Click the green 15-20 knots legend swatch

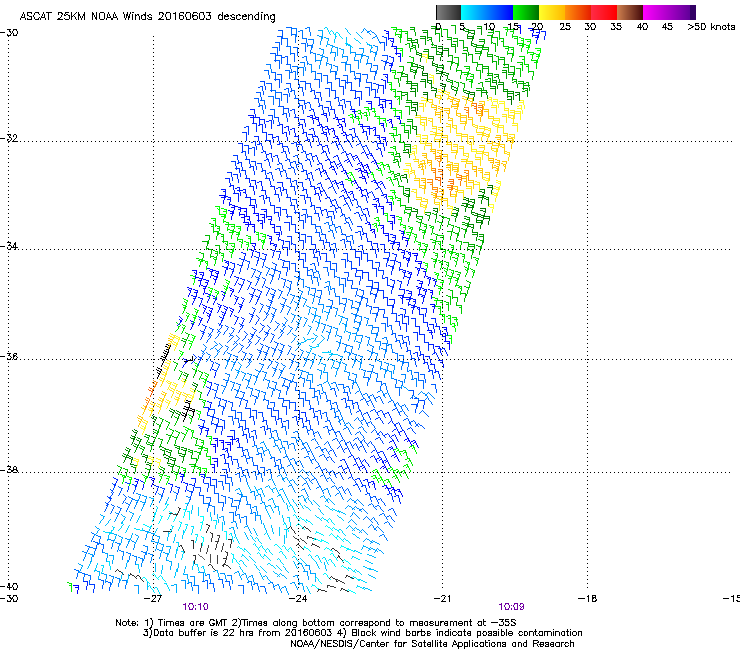click(x=526, y=12)
